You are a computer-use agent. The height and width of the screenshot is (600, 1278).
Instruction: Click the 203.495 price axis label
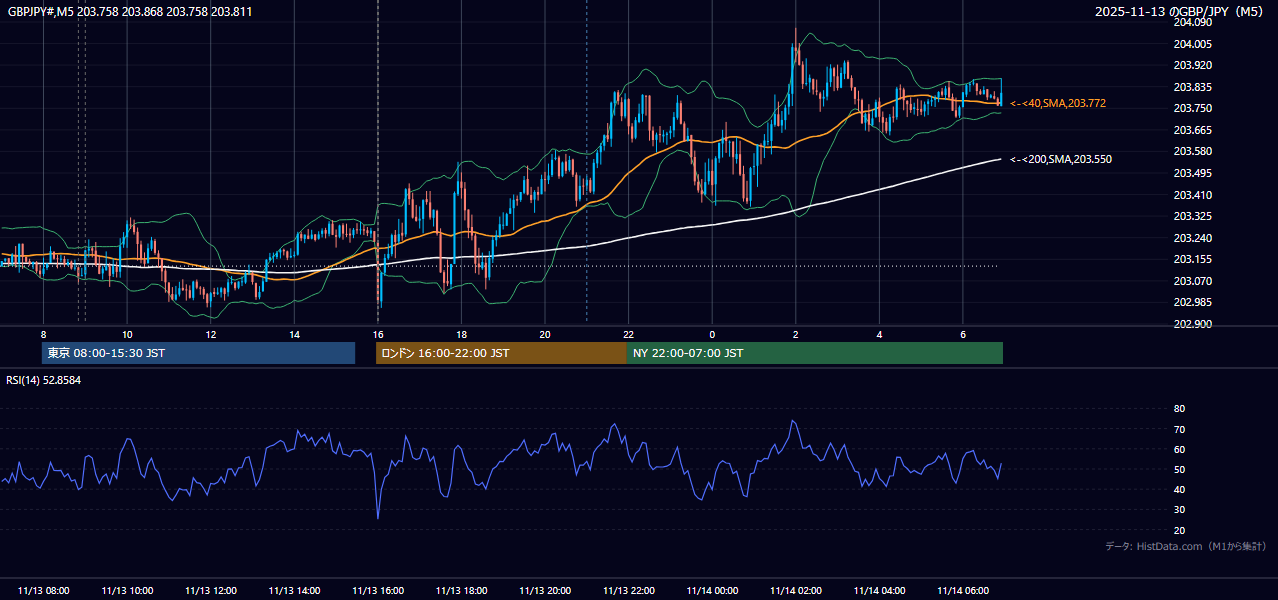click(x=1192, y=173)
